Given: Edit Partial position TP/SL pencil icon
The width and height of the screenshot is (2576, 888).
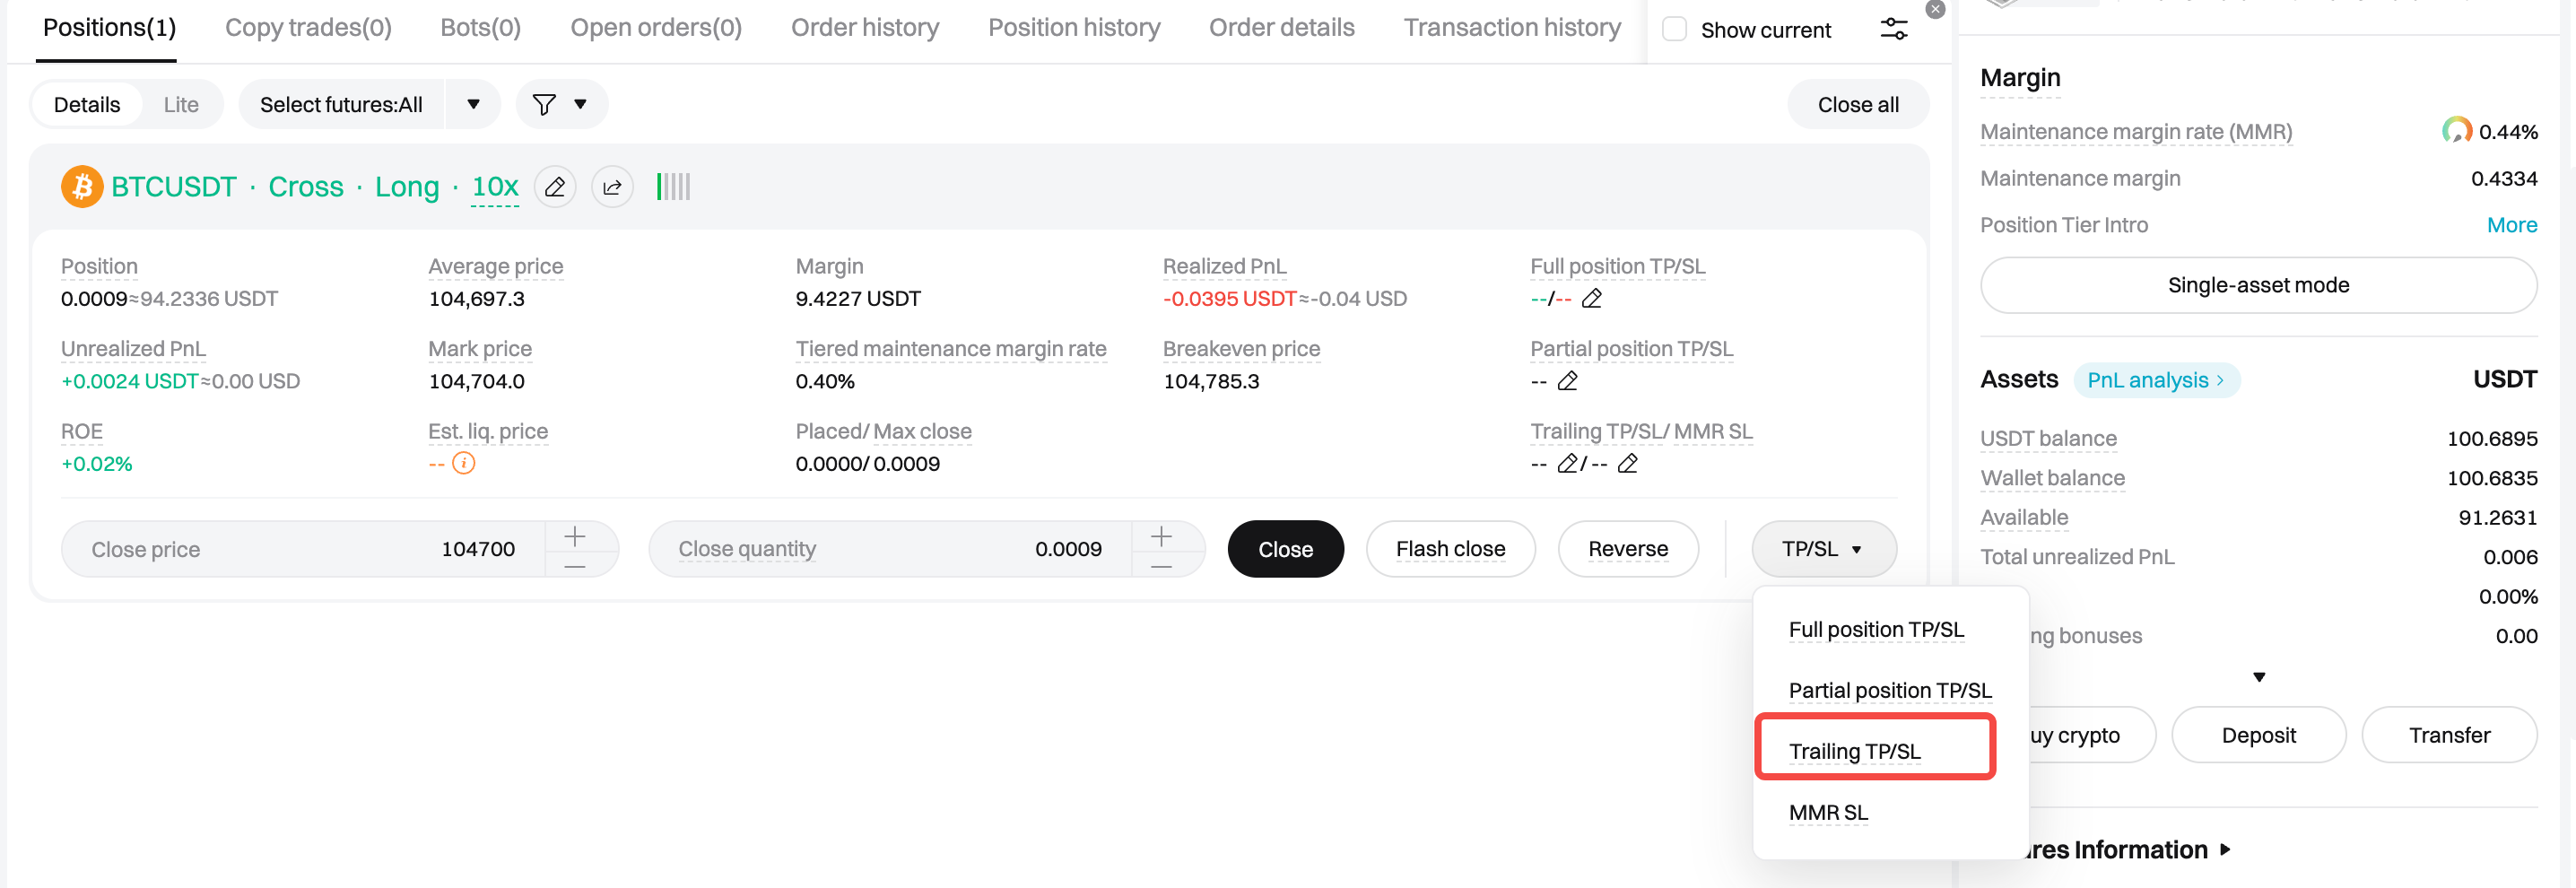Looking at the screenshot, I should pos(1568,381).
